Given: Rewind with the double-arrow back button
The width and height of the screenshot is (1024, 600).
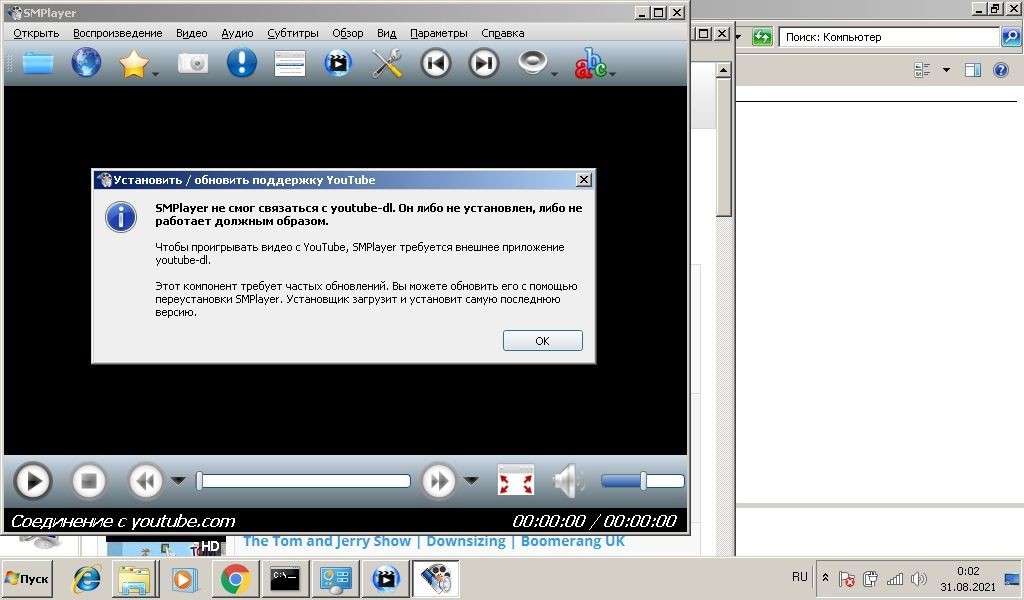Looking at the screenshot, I should pos(146,481).
